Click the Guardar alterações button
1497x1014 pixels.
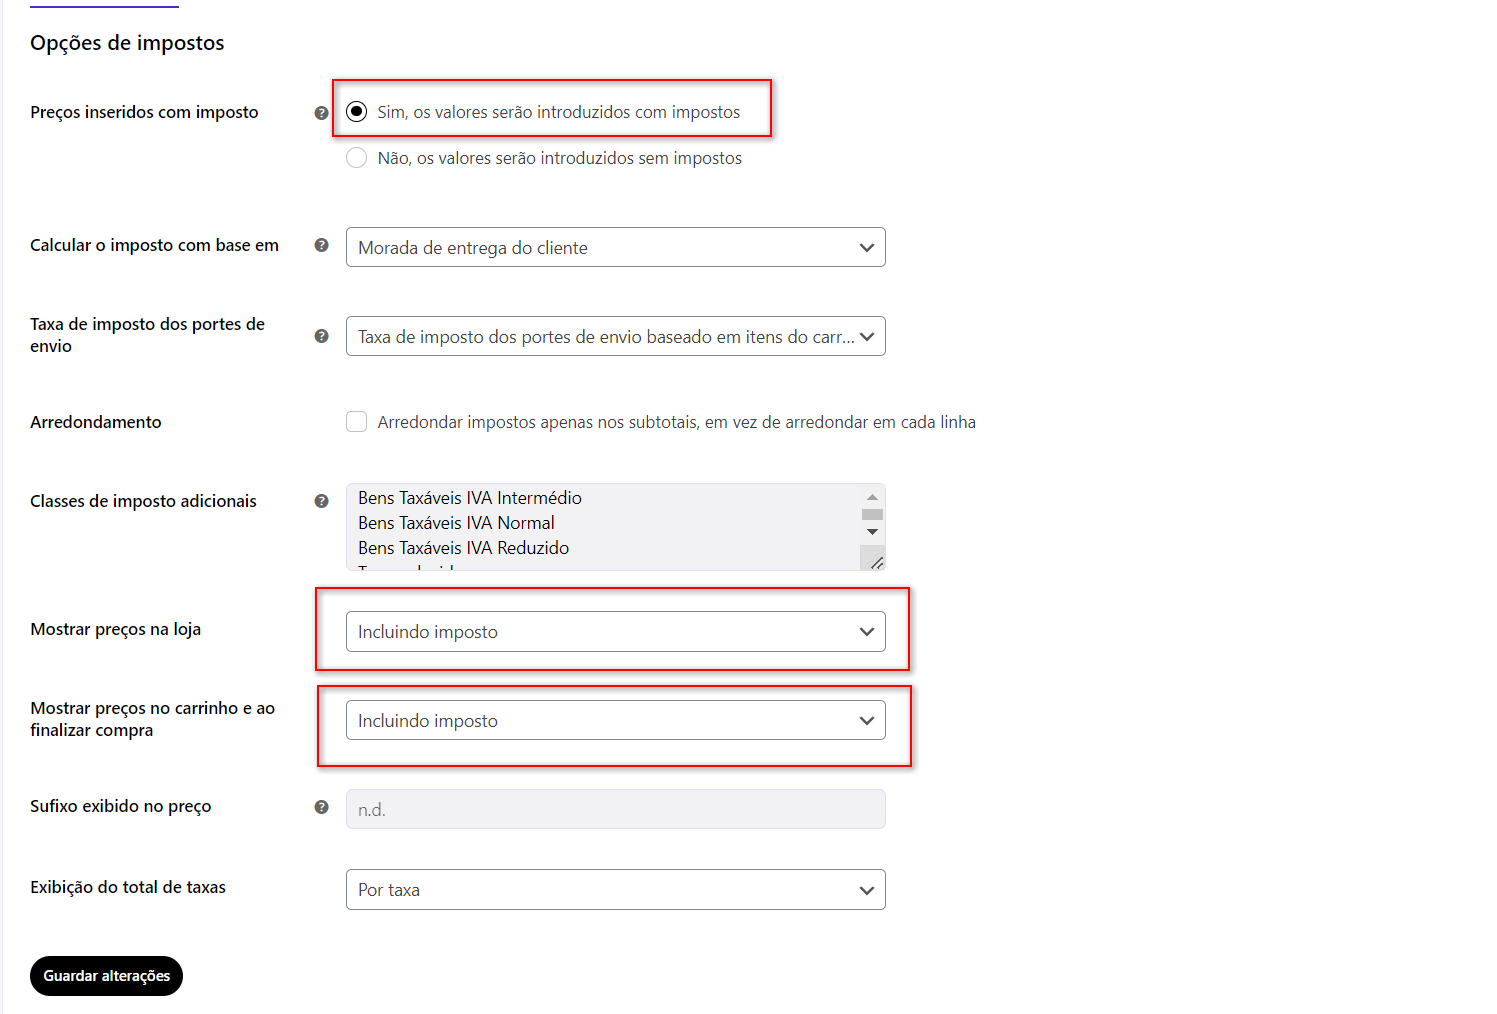[x=106, y=976]
